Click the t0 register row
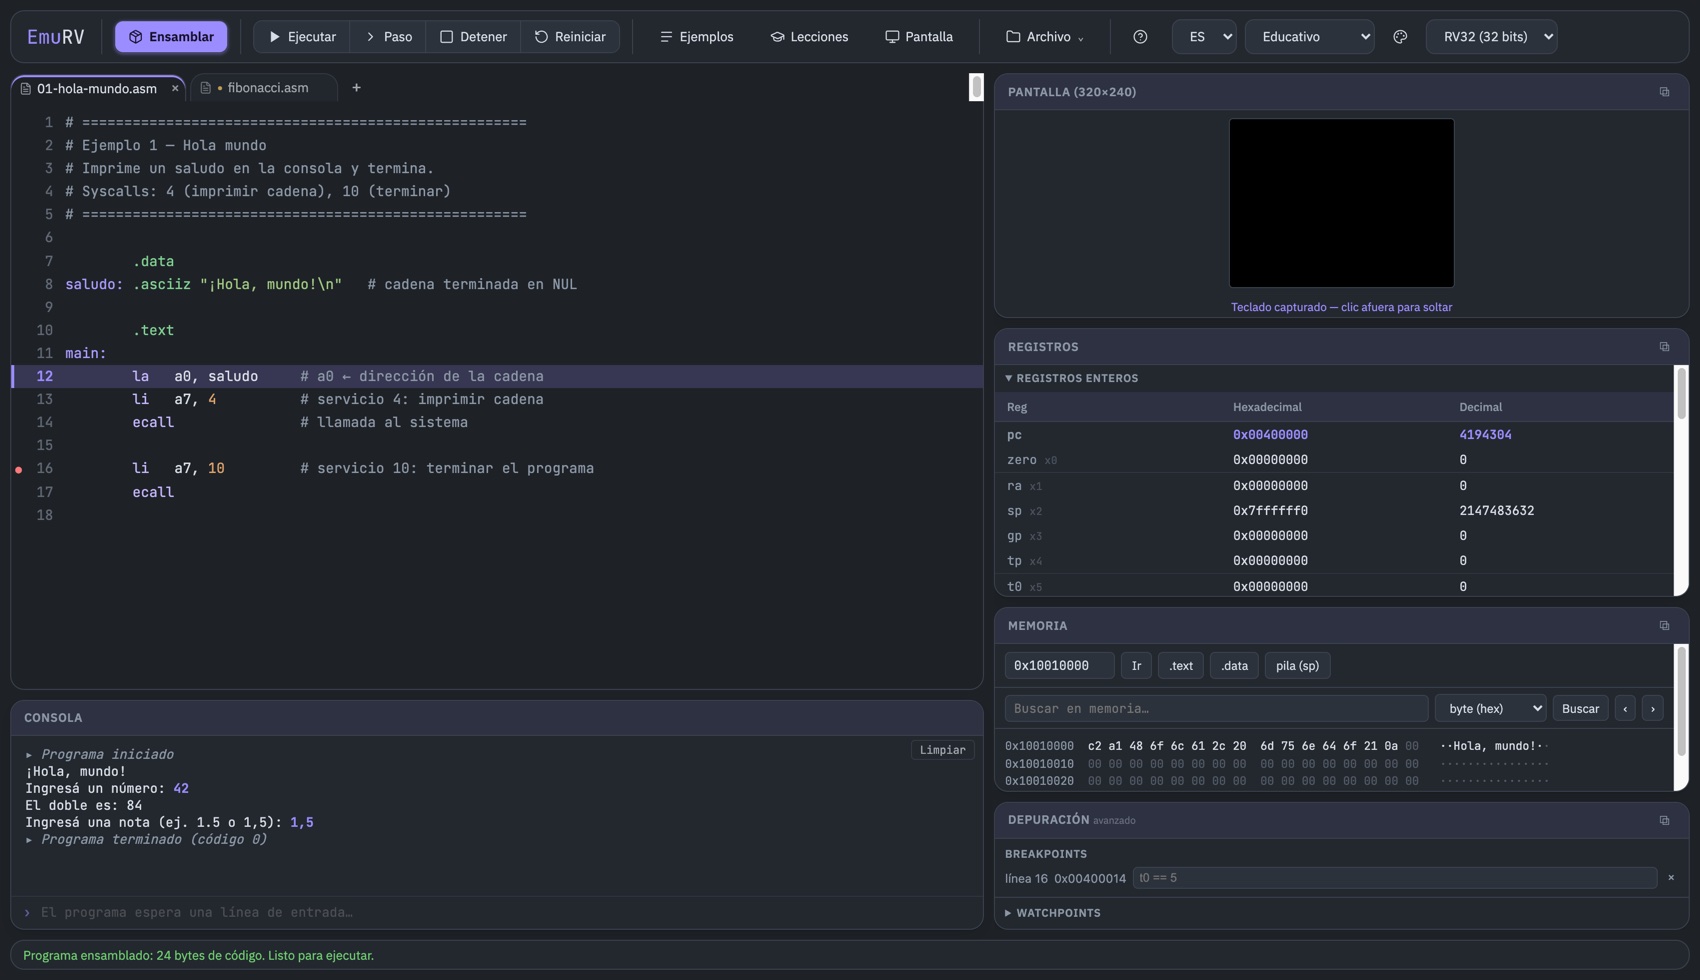The height and width of the screenshot is (980, 1700). (1334, 587)
